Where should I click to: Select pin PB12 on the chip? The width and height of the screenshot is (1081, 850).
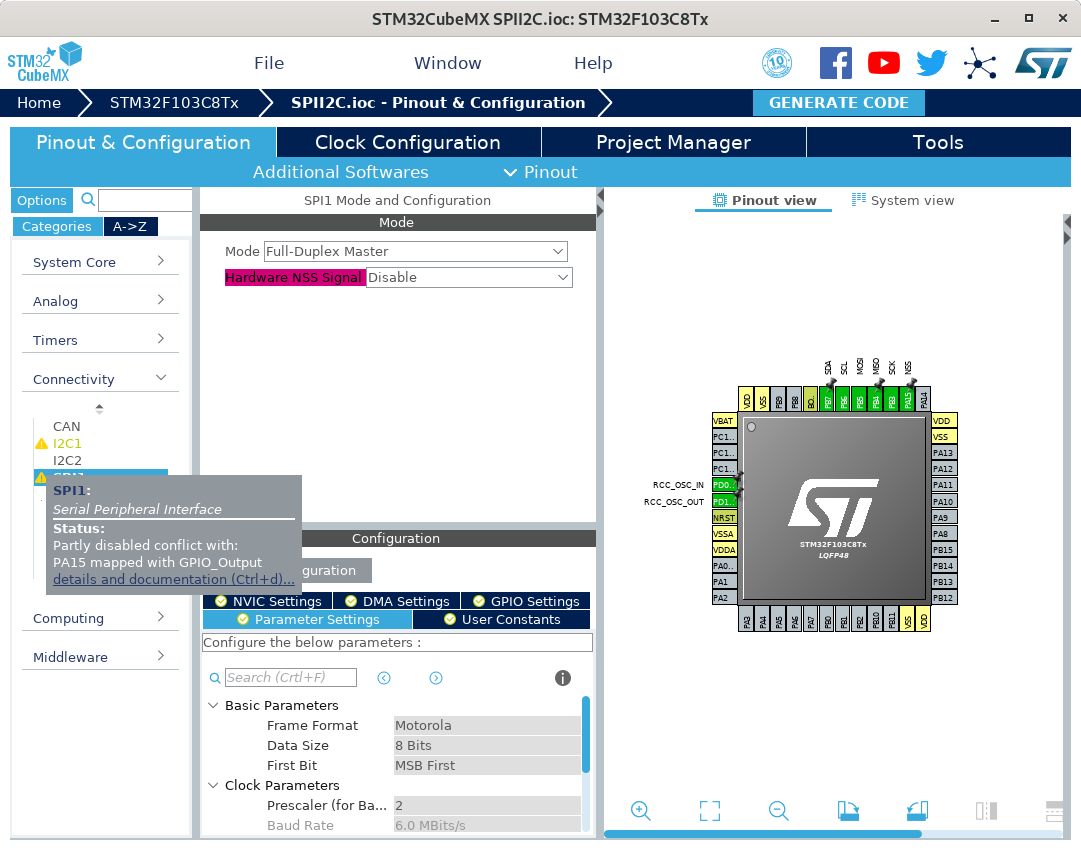[x=944, y=598]
